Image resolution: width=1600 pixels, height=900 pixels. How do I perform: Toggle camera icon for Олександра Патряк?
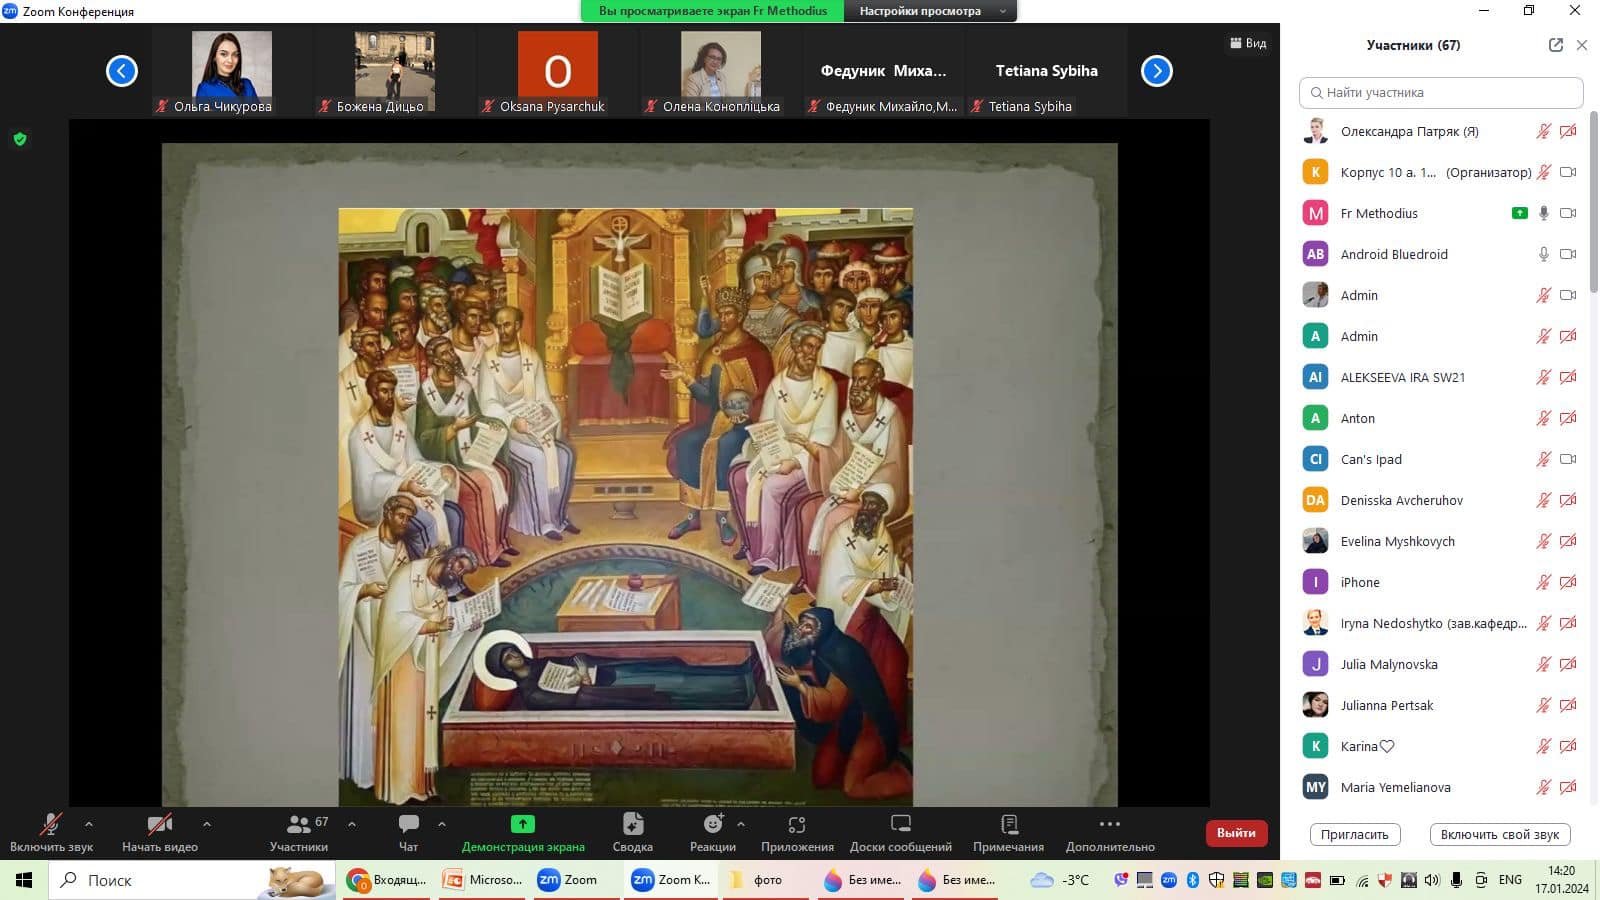1568,131
